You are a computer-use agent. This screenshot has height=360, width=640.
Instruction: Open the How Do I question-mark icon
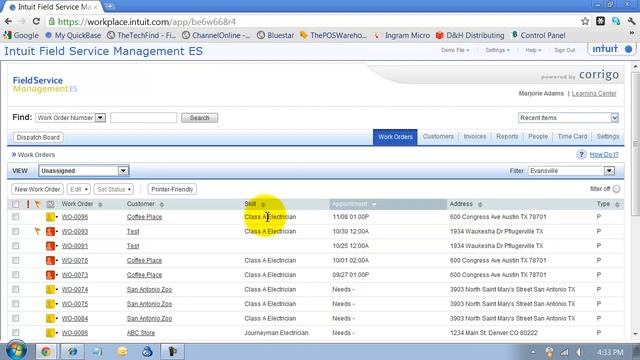pos(581,154)
